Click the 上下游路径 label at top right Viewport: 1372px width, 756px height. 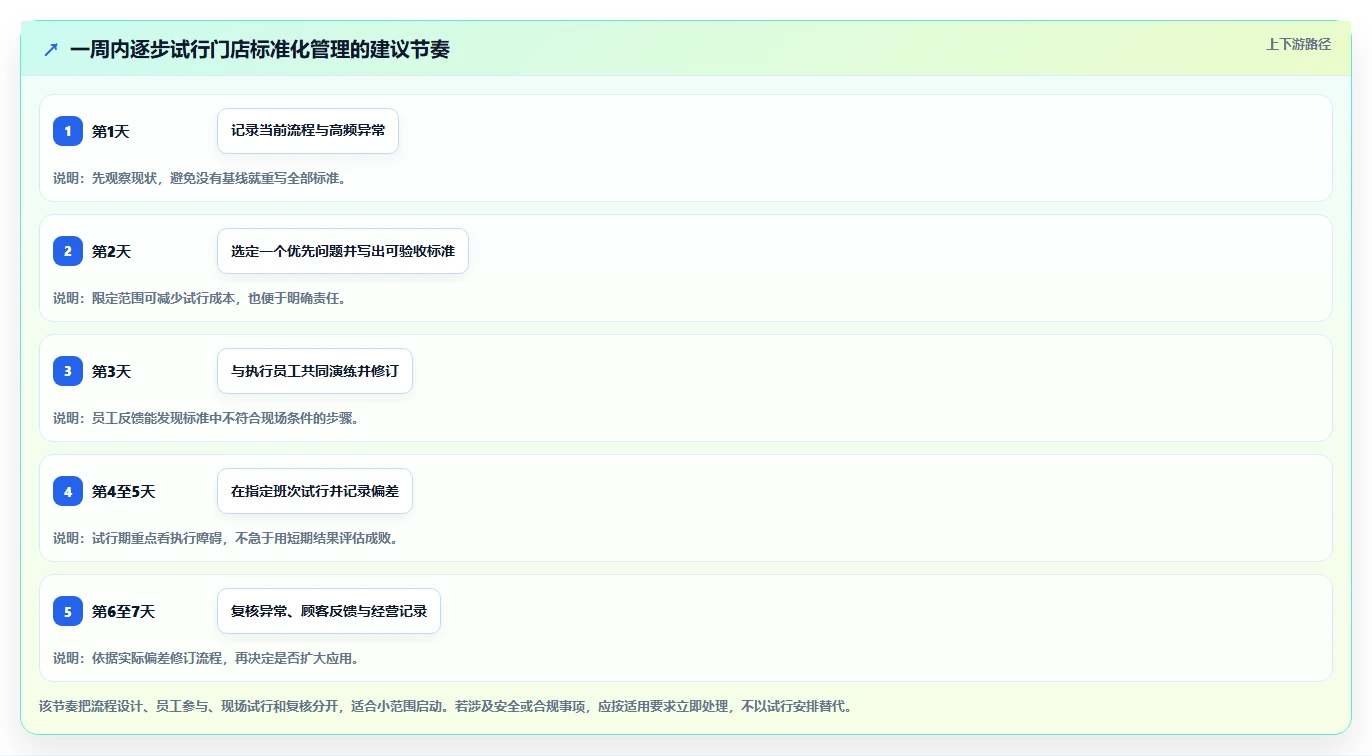pos(1298,44)
